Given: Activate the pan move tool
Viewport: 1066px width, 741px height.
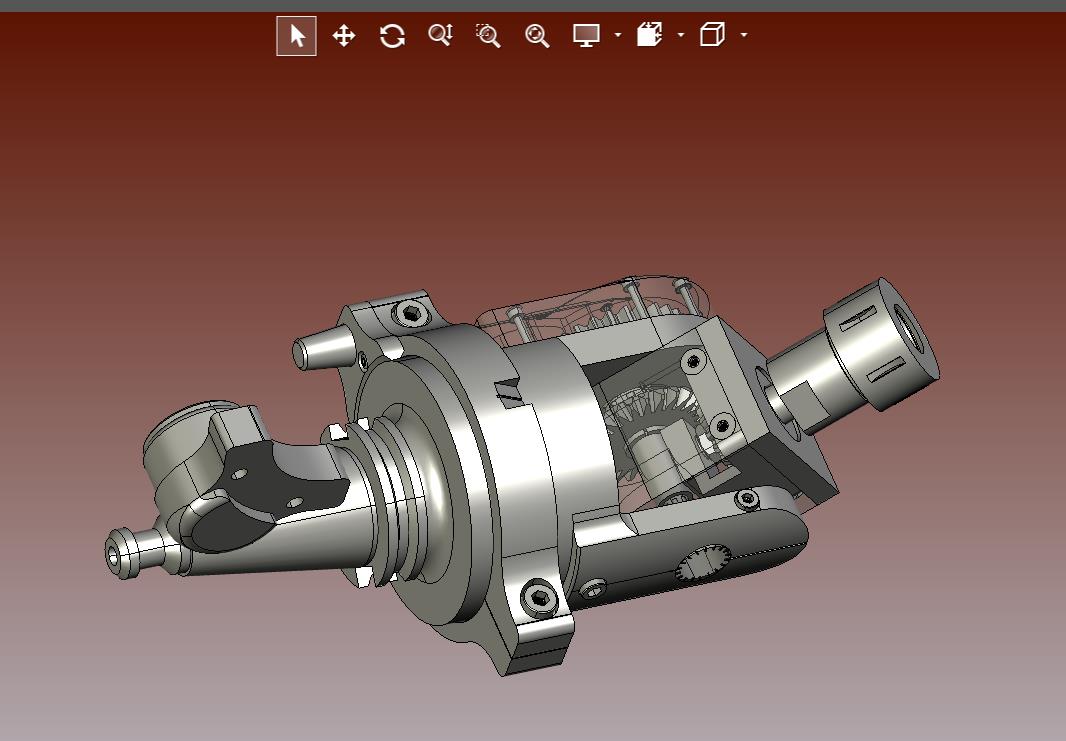Looking at the screenshot, I should [x=344, y=35].
